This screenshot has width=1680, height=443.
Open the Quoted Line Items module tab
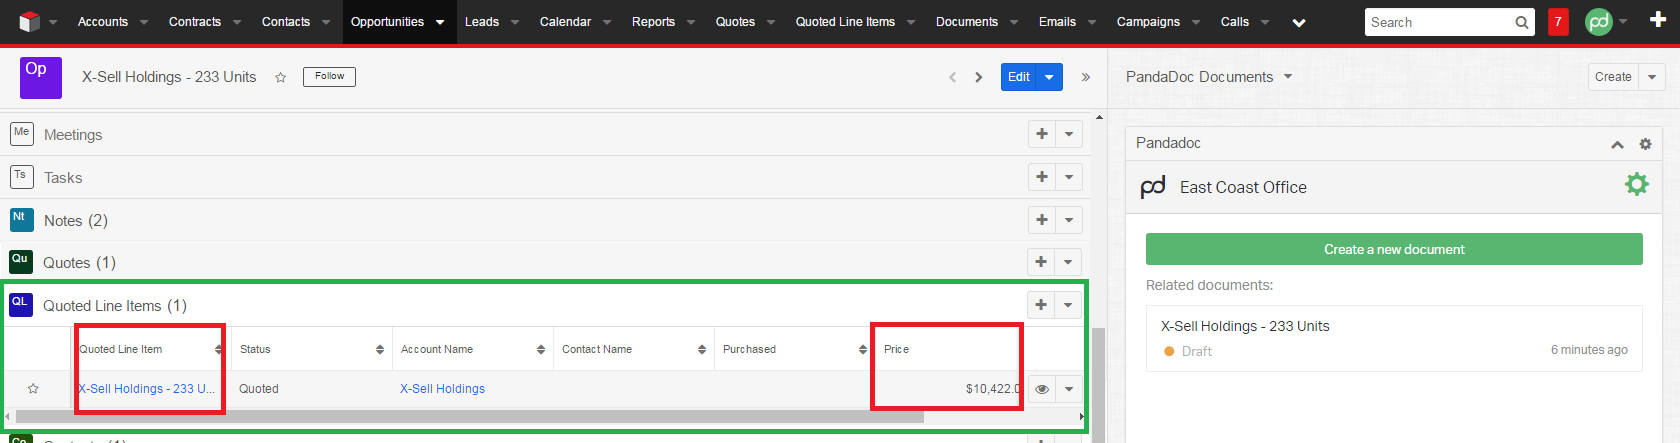pyautogui.click(x=845, y=22)
